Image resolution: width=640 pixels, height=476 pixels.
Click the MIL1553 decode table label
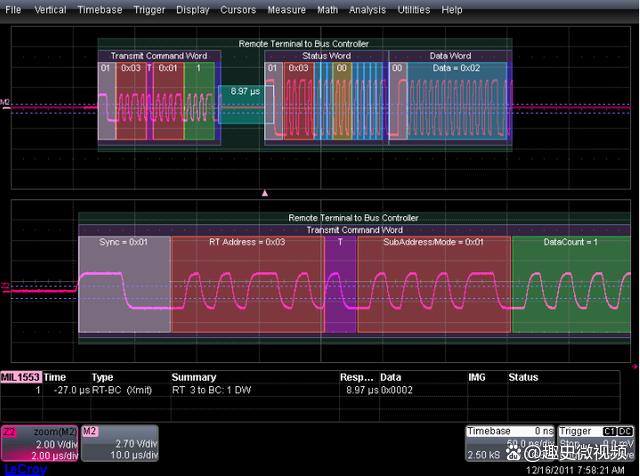point(20,378)
